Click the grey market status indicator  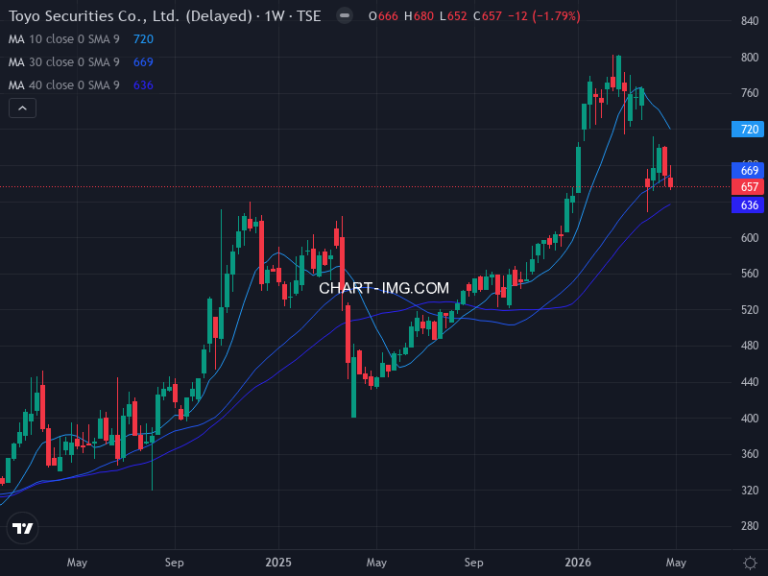[x=344, y=16]
